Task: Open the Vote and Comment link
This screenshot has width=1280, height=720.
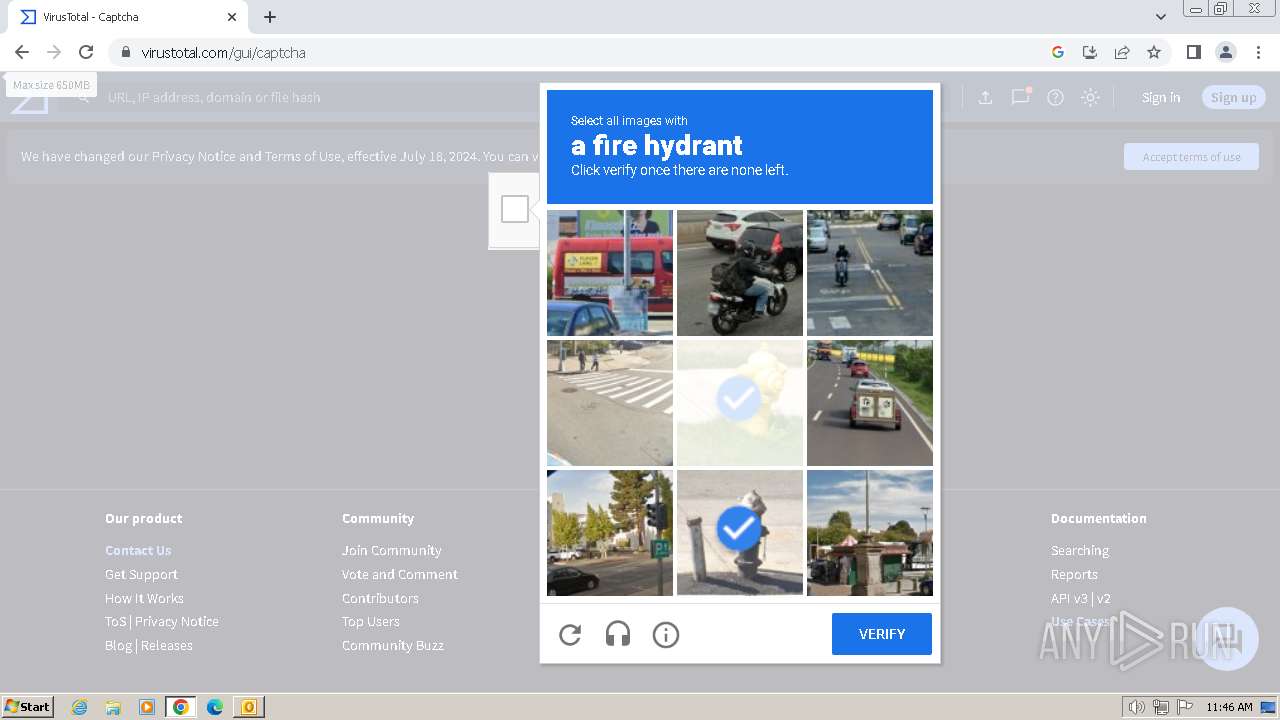Action: tap(400, 574)
